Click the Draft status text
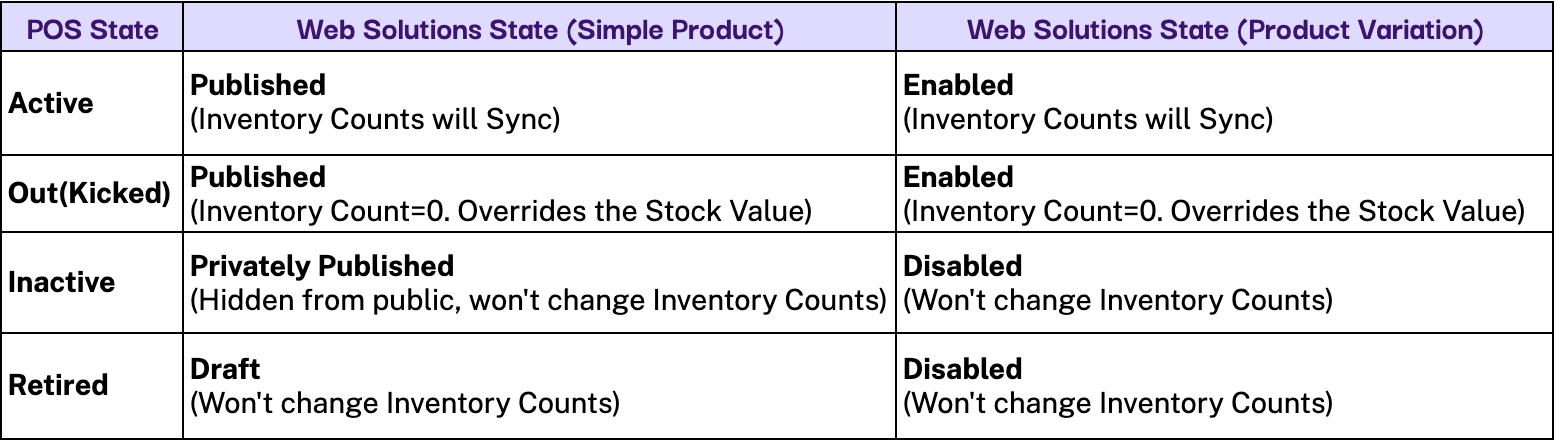The image size is (1554, 444). coord(225,369)
